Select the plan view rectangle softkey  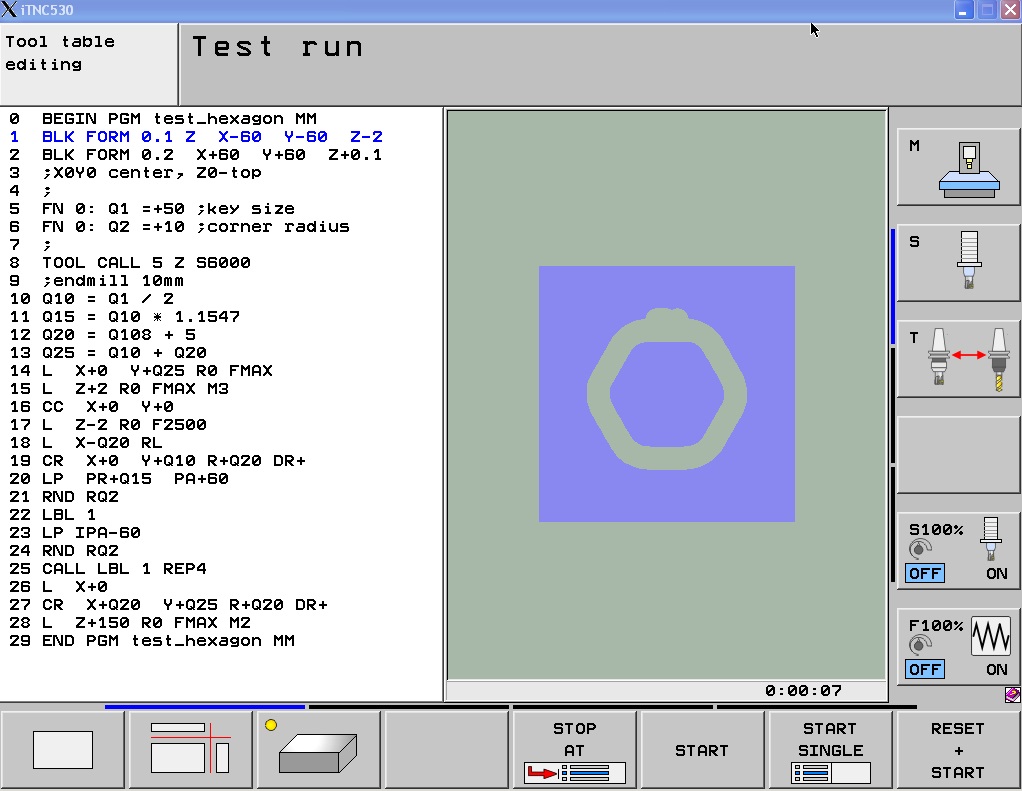click(x=63, y=751)
